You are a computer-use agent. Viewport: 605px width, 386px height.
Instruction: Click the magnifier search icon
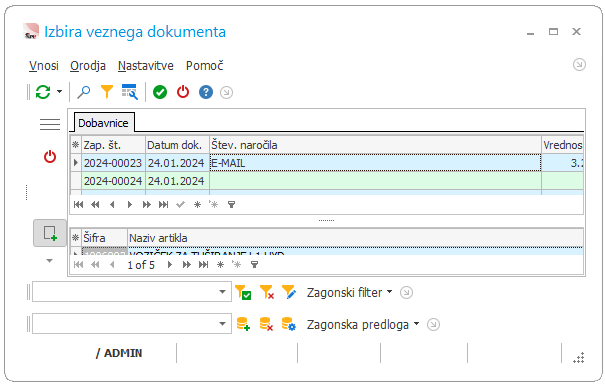[83, 92]
